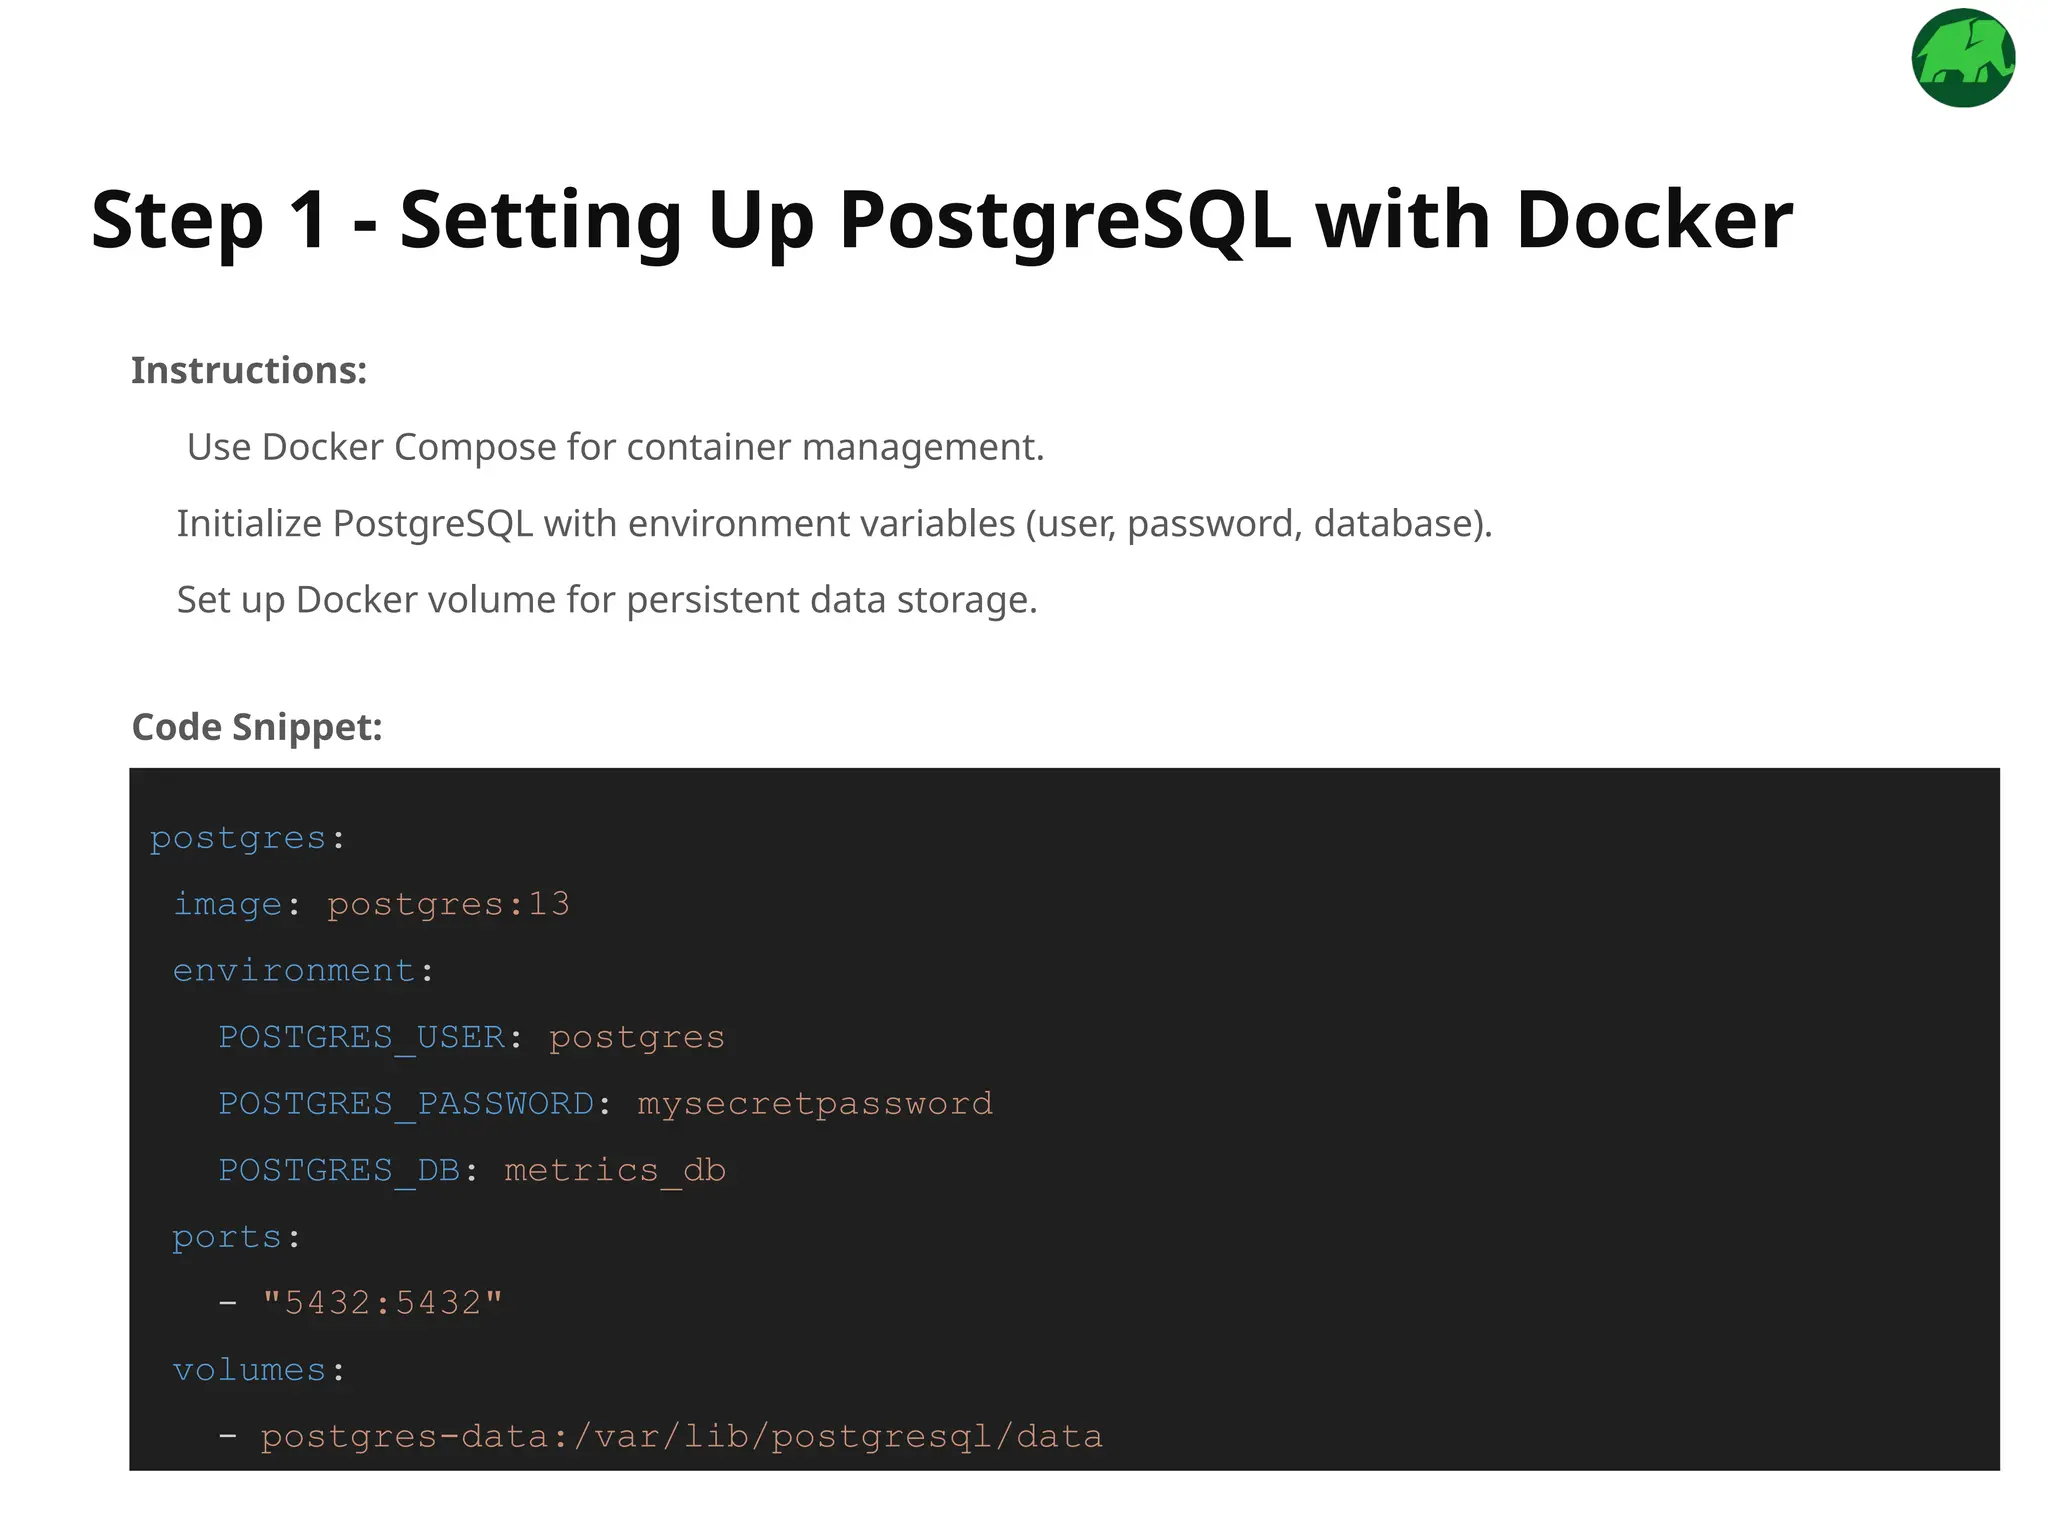Click the 'Instructions:' heading

pyautogui.click(x=249, y=371)
